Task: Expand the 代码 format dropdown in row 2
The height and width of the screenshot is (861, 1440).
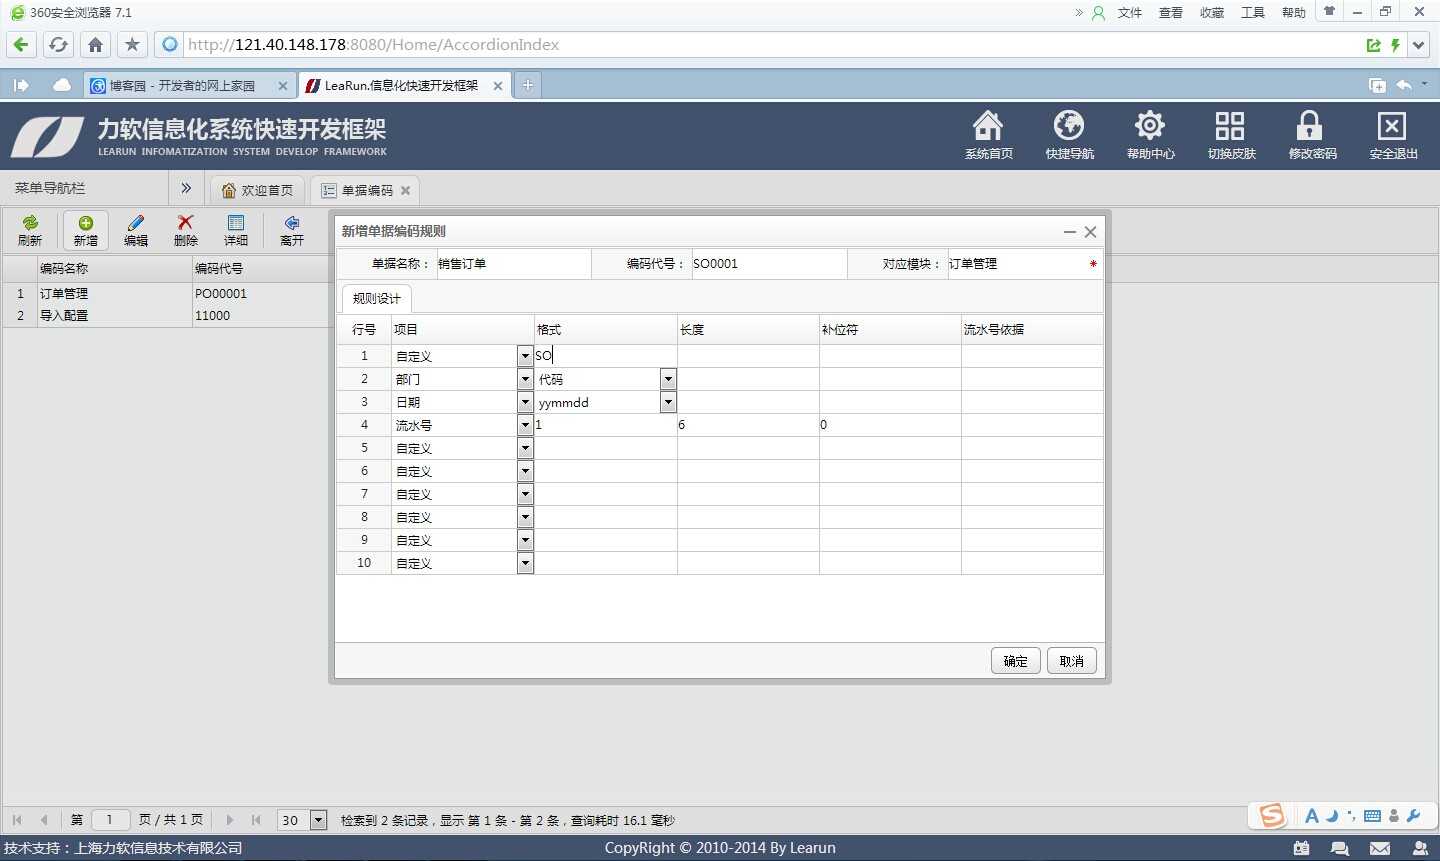Action: point(667,379)
